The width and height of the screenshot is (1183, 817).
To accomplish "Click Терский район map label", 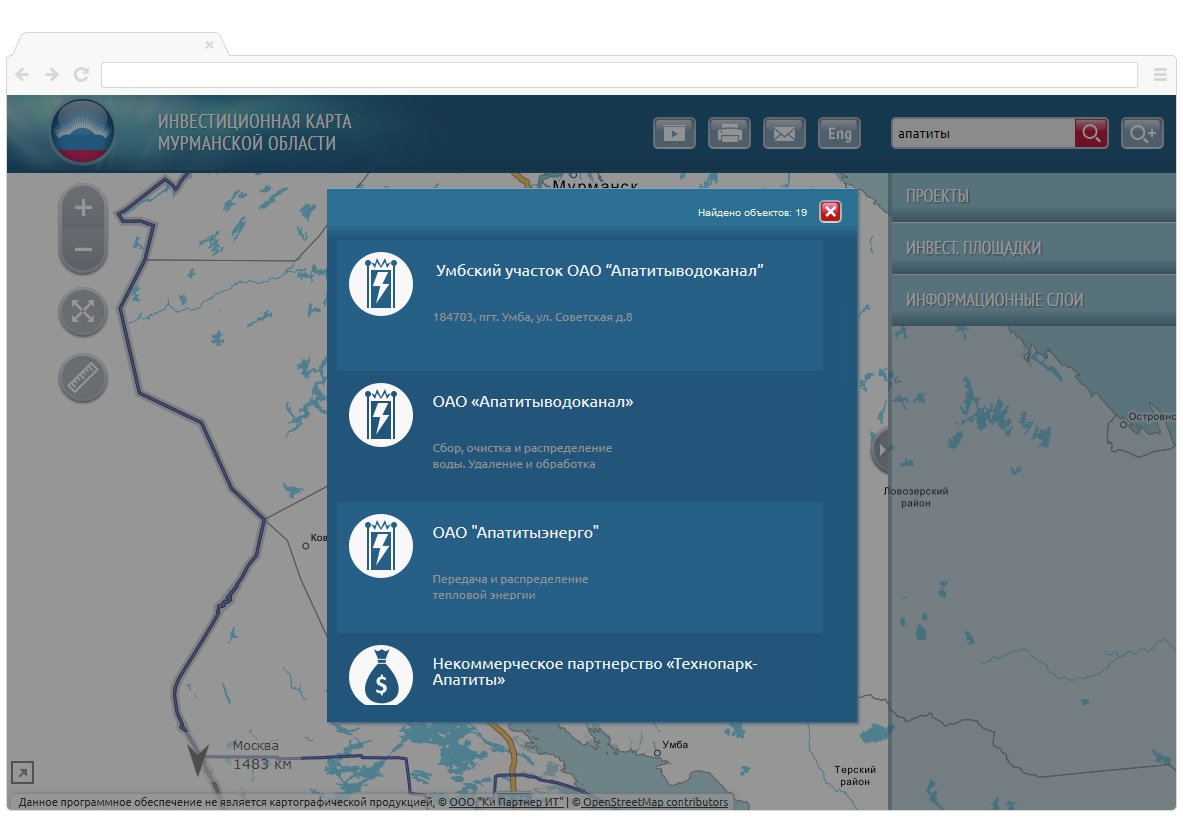I will pyautogui.click(x=855, y=776).
